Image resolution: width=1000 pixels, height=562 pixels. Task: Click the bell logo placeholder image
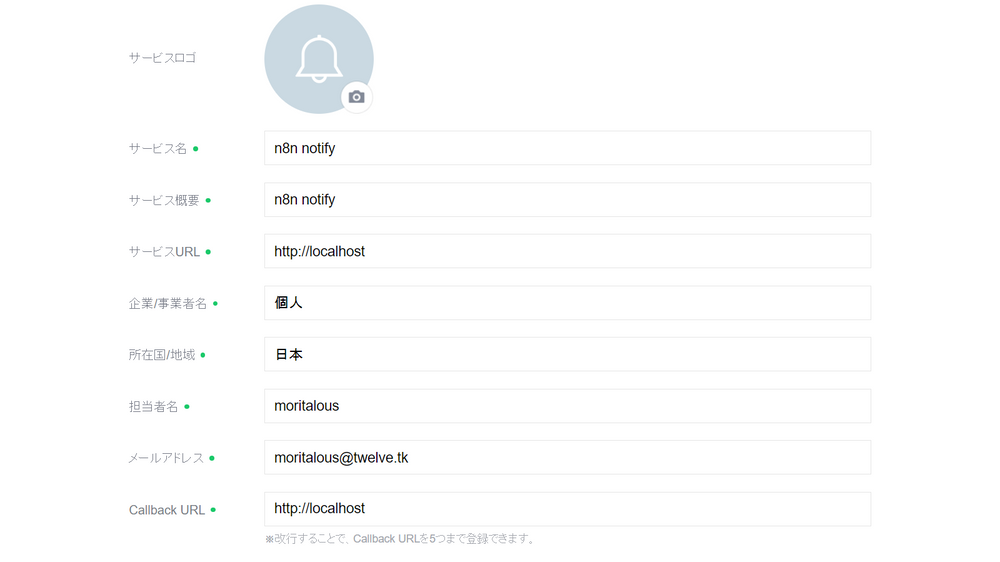coord(319,59)
